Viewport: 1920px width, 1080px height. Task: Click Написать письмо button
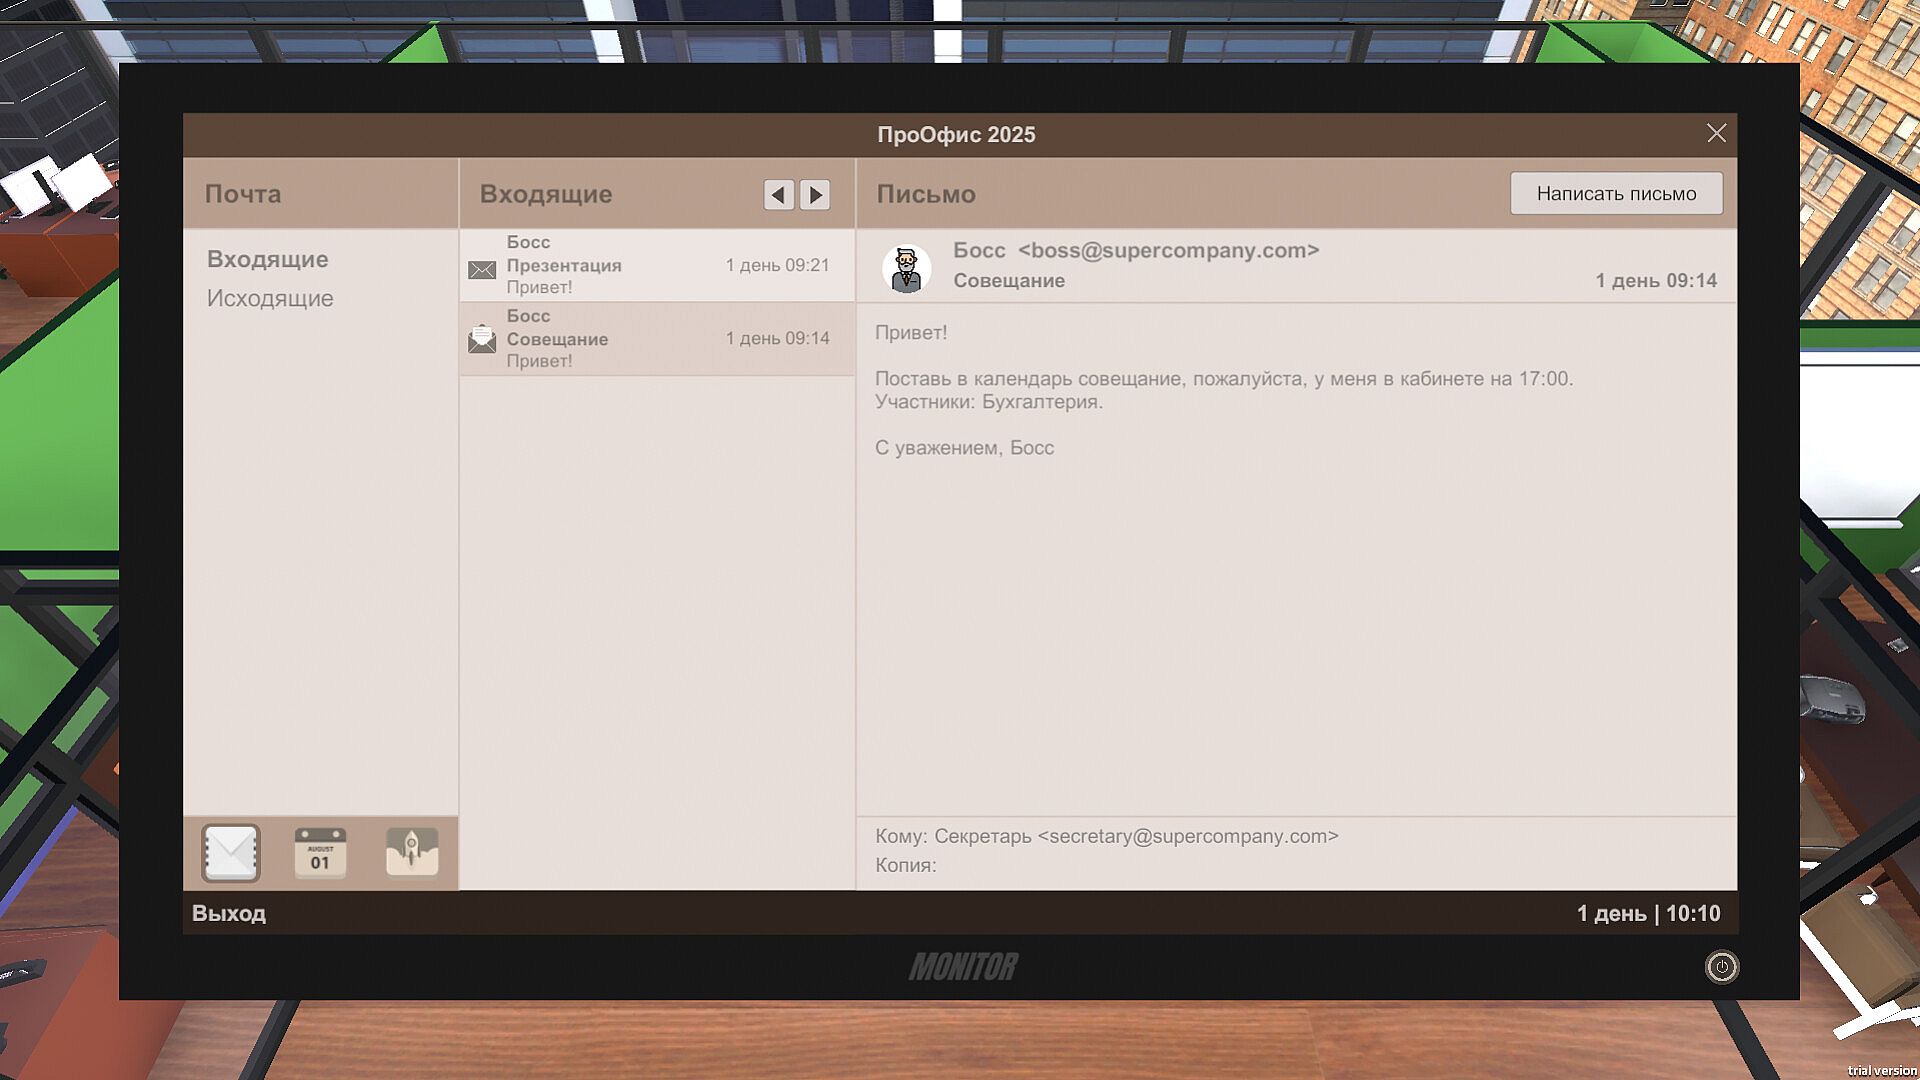tap(1616, 193)
